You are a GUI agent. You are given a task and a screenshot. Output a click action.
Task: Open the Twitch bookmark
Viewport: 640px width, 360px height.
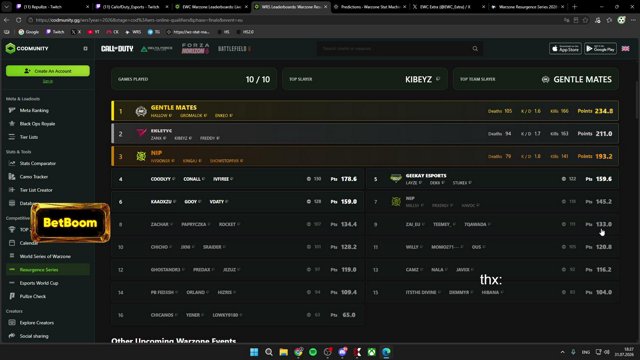(x=55, y=32)
